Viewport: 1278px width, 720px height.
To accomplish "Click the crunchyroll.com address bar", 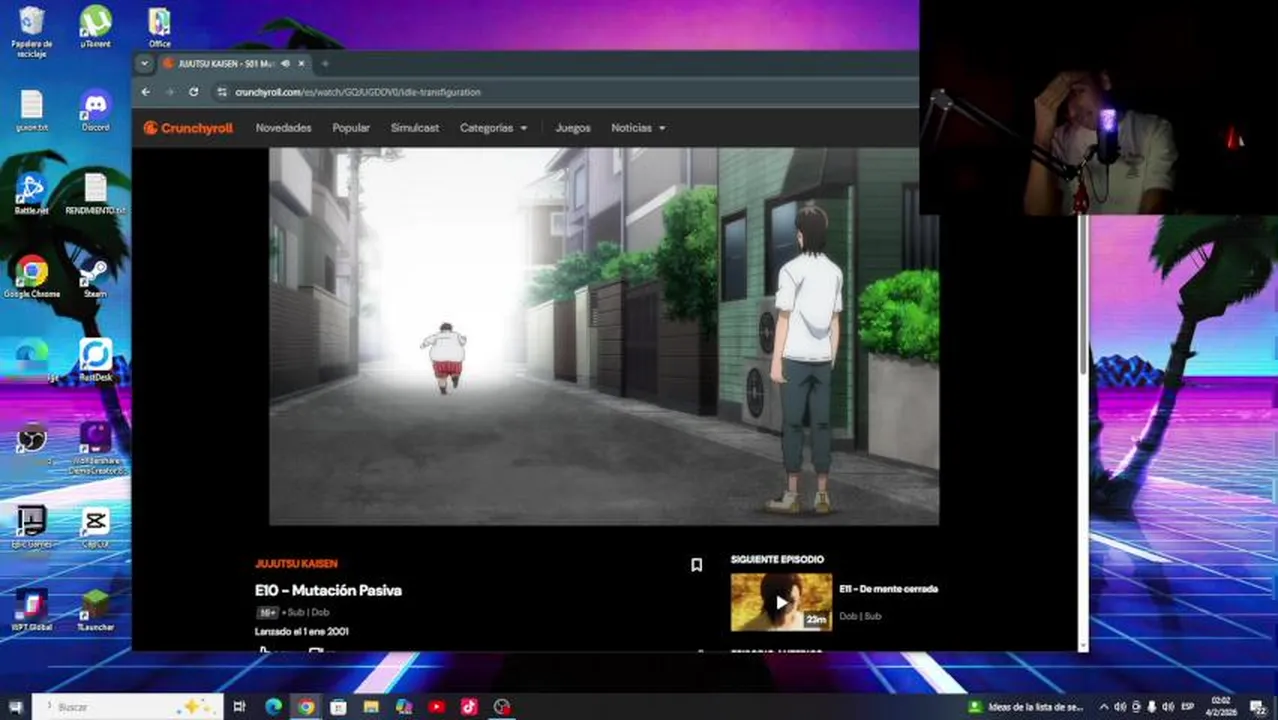I will [357, 92].
